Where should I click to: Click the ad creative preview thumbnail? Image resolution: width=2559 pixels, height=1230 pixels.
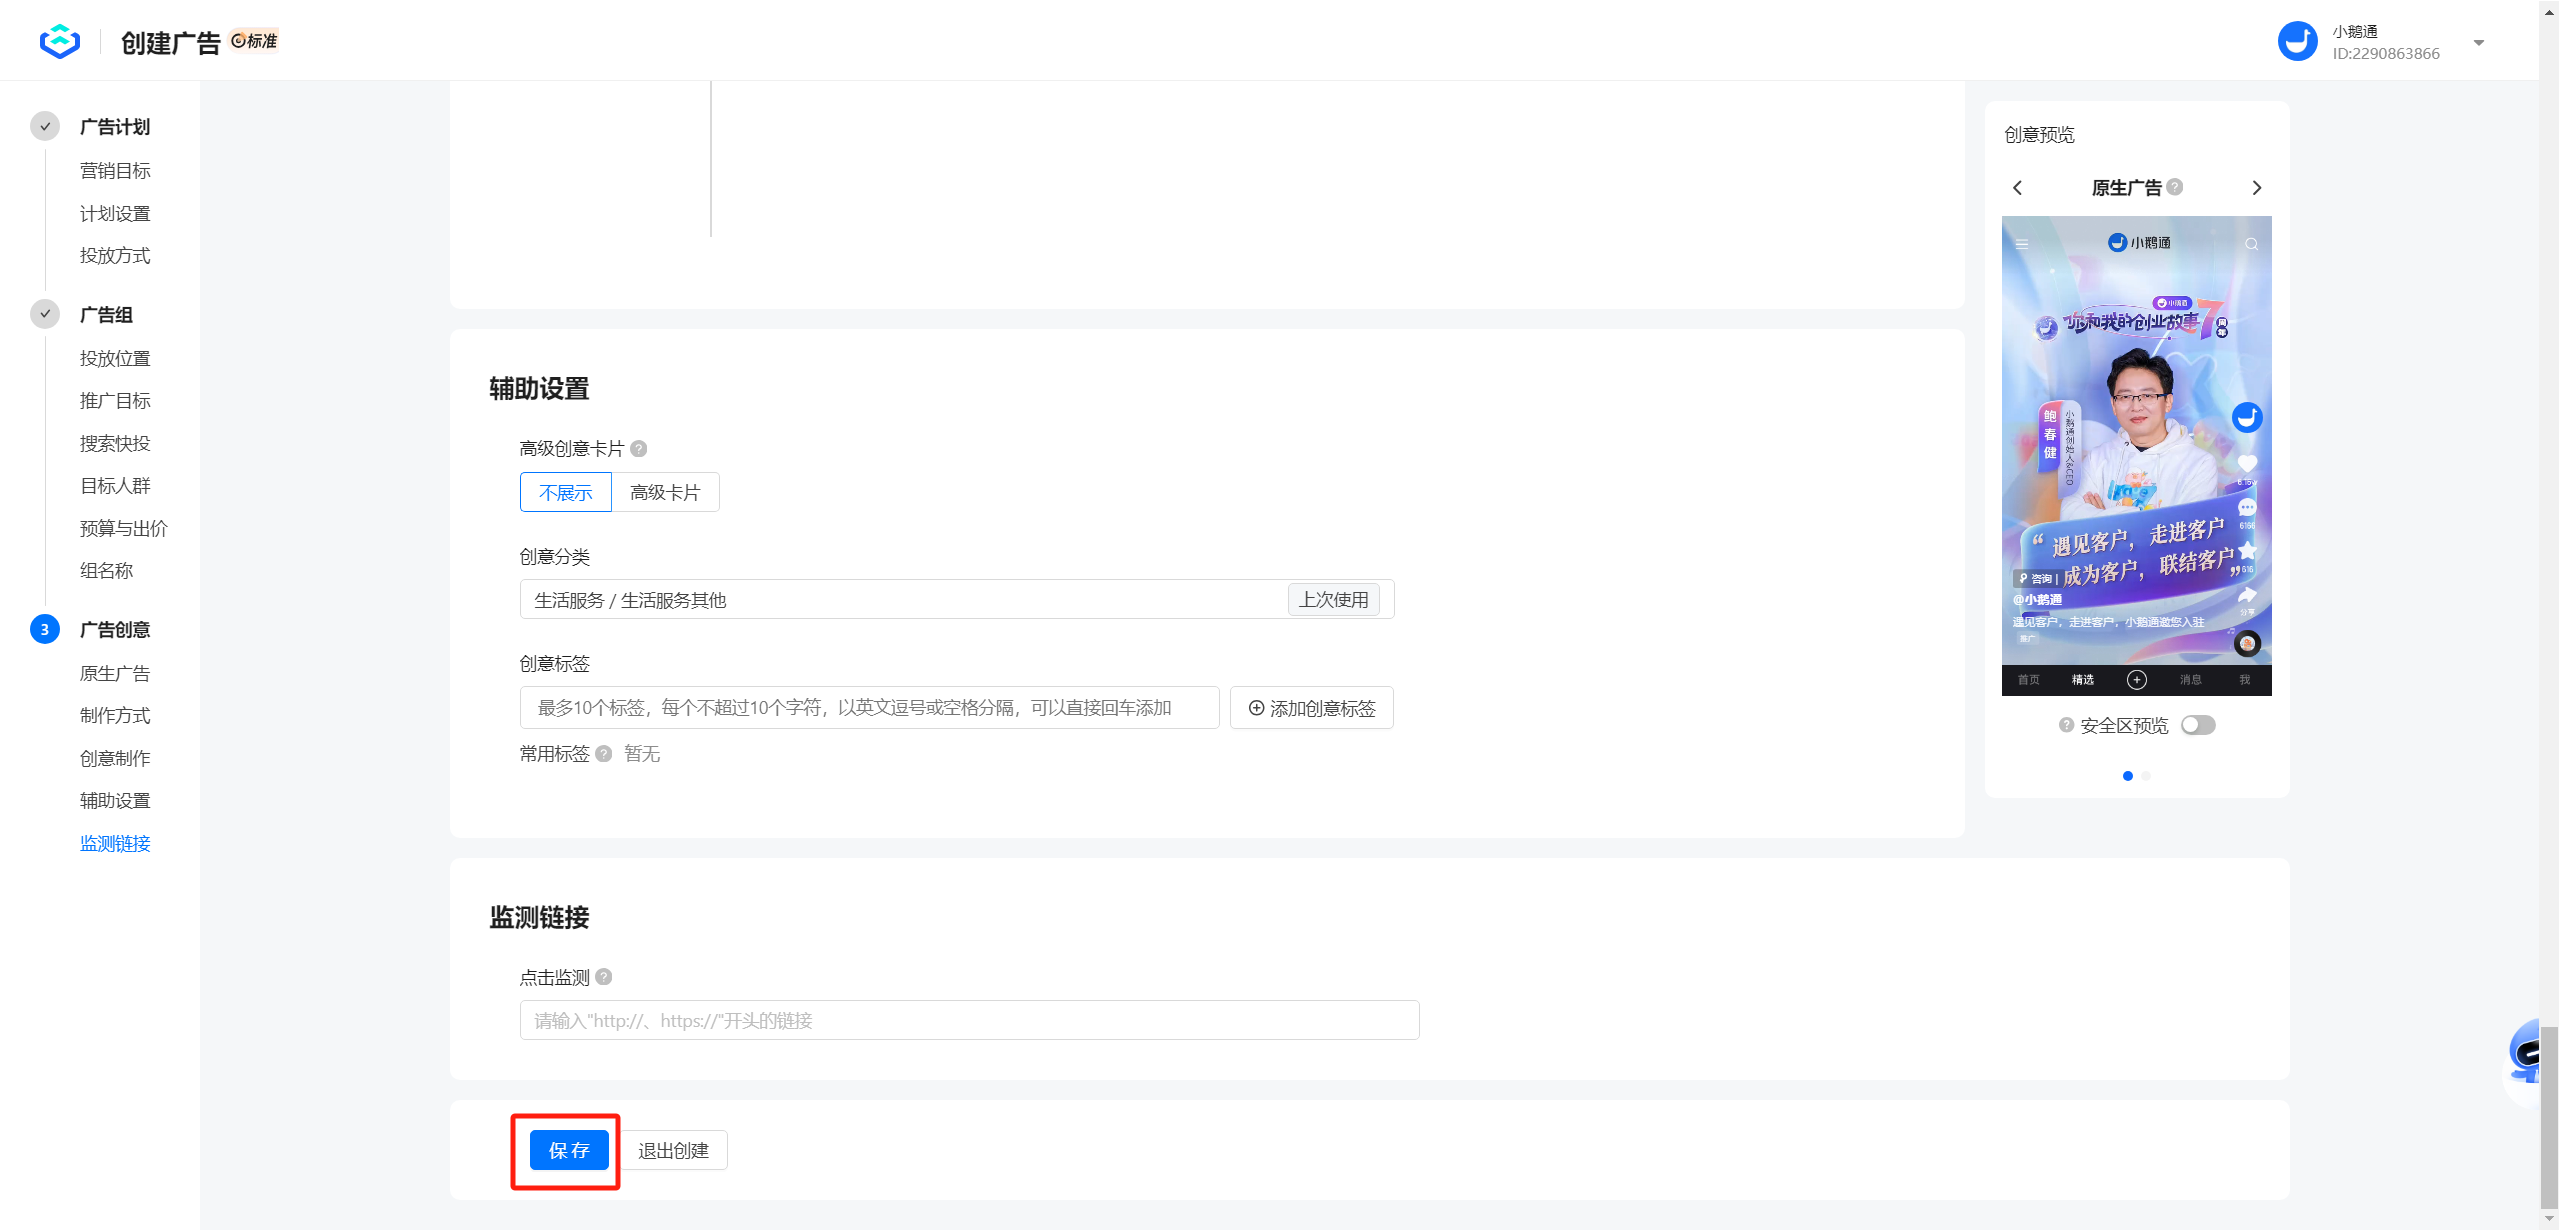(2136, 455)
